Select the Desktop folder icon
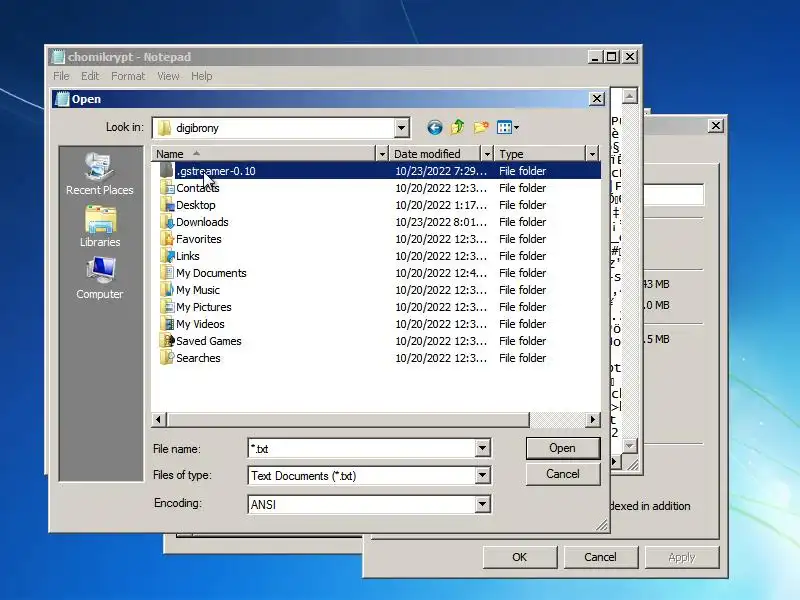The width and height of the screenshot is (800, 600). tap(167, 205)
